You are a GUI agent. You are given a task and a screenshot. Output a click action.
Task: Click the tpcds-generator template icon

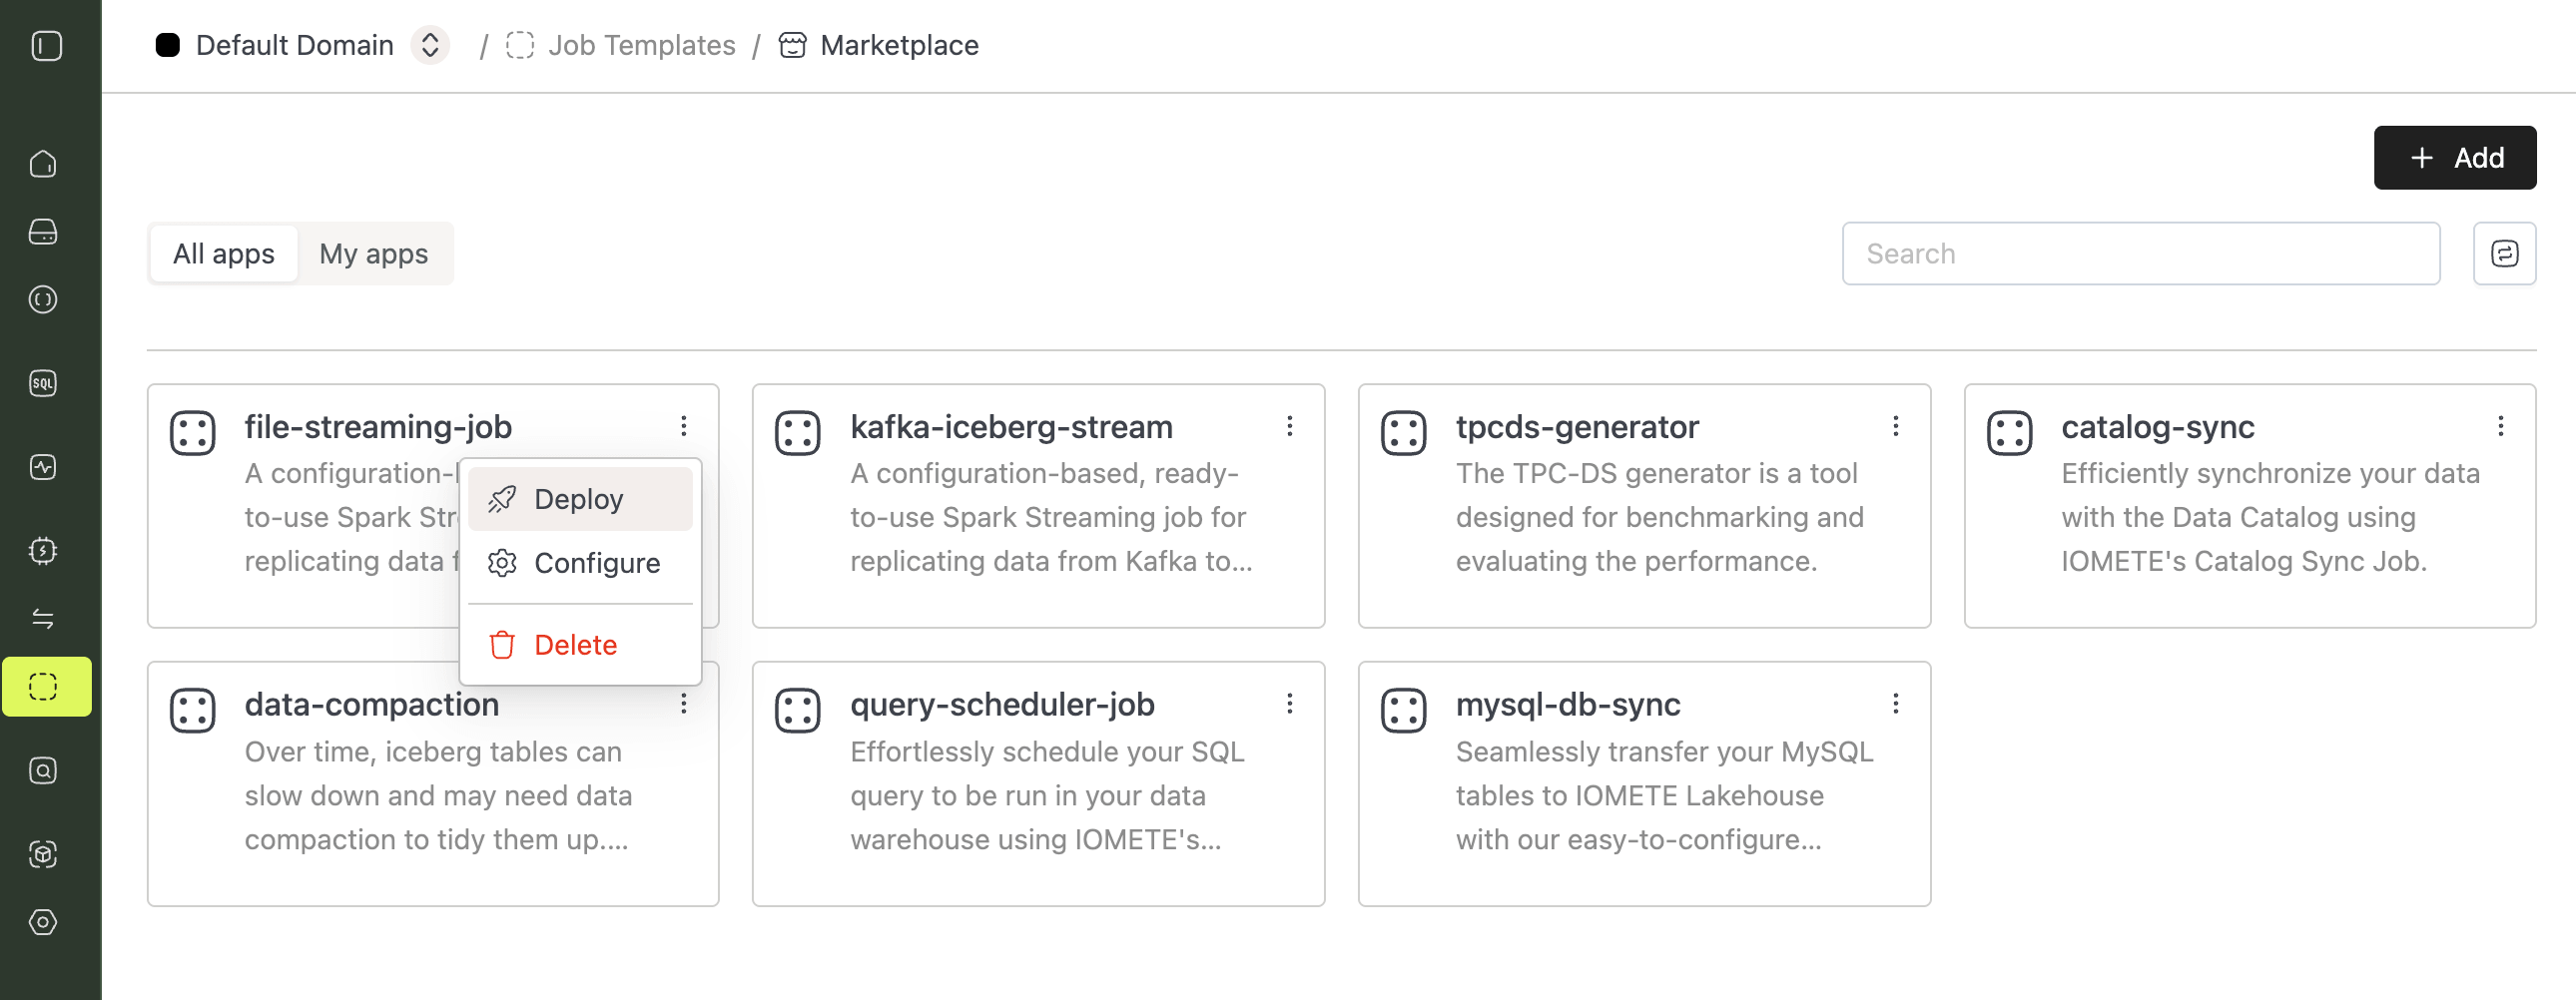pos(1403,434)
